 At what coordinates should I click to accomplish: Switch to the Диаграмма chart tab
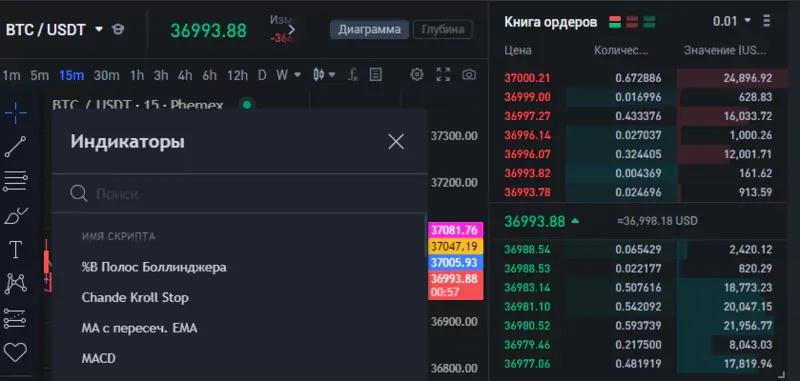click(x=369, y=30)
